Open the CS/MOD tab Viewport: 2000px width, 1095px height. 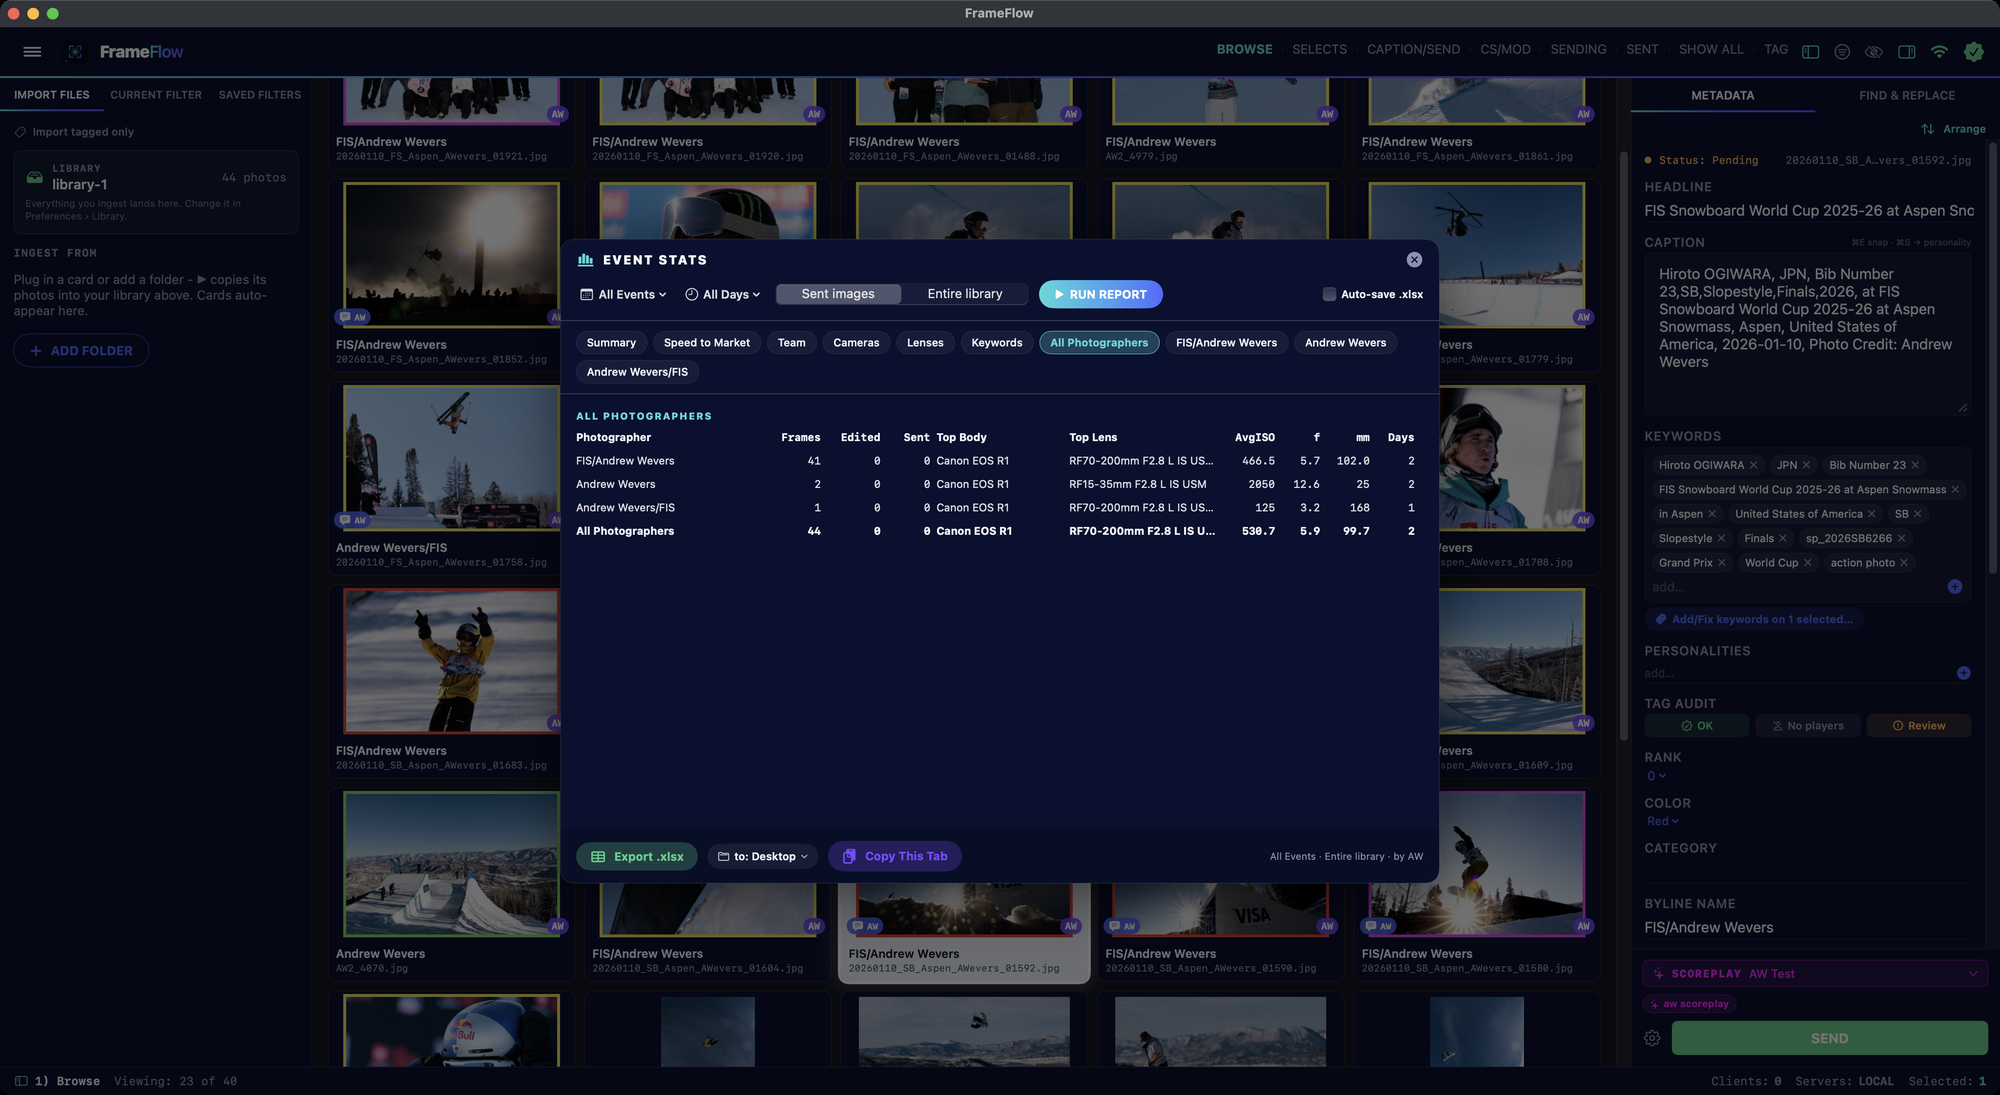pyautogui.click(x=1505, y=50)
